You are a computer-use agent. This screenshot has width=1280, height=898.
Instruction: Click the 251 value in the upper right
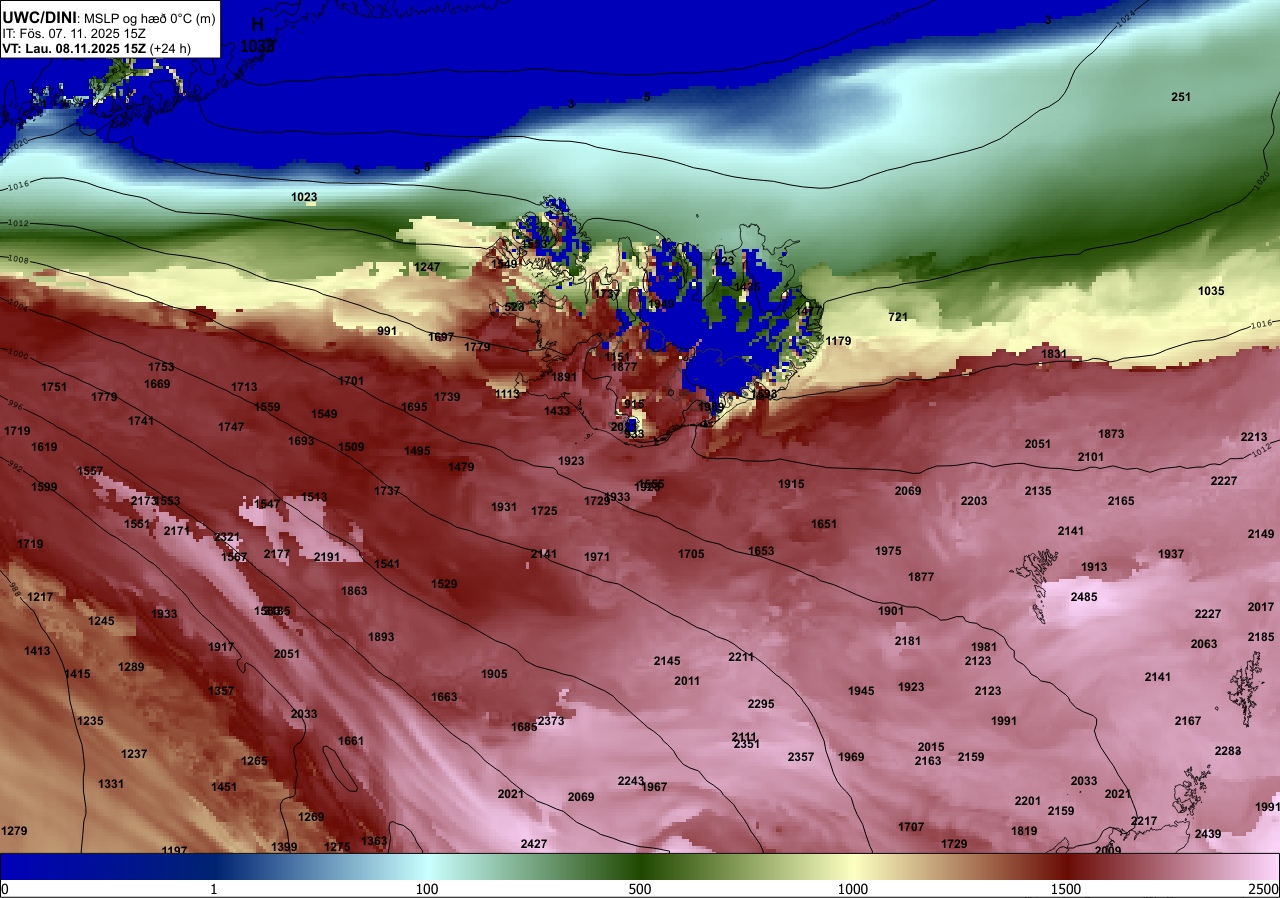tap(1181, 97)
